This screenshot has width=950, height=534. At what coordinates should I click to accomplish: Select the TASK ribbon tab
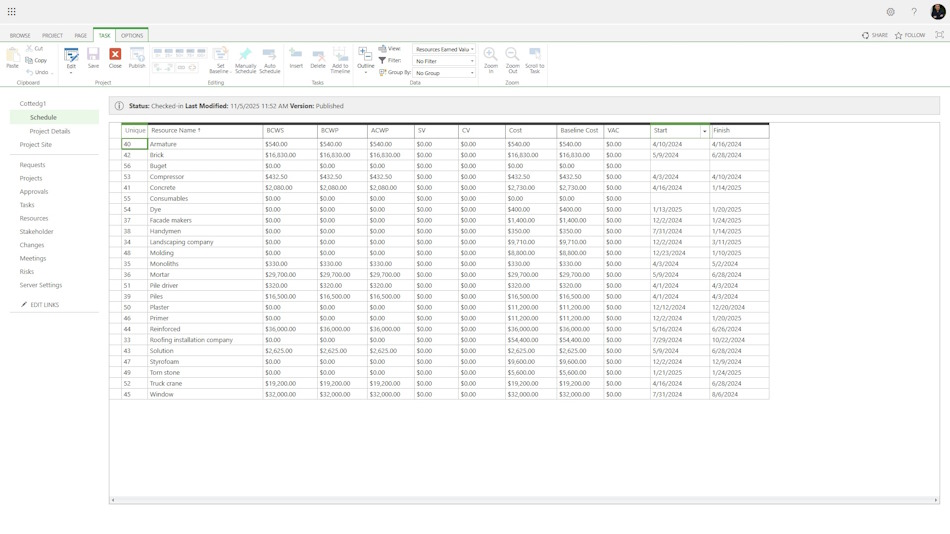tap(104, 36)
